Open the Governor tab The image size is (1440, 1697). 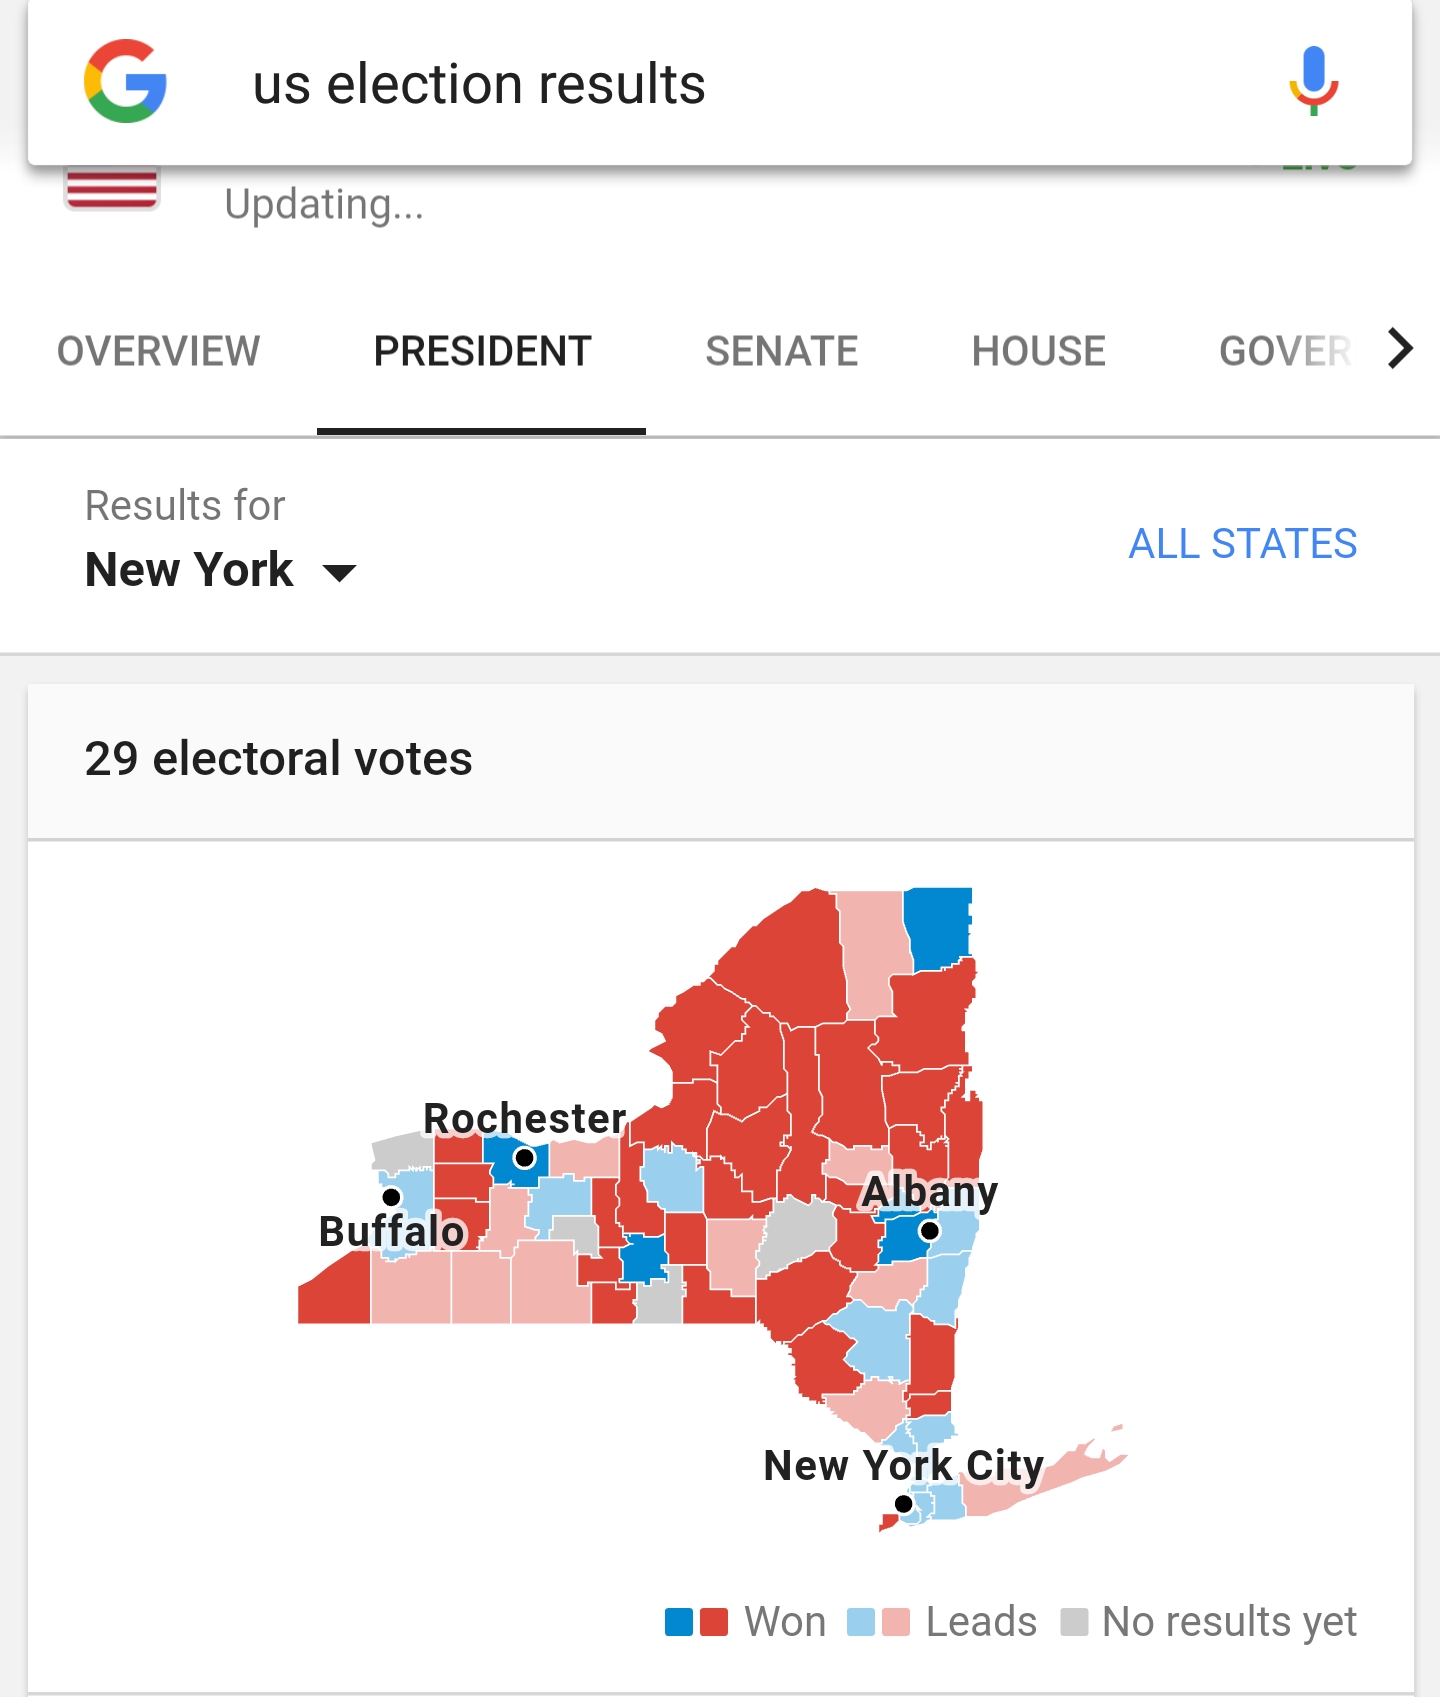point(1284,351)
